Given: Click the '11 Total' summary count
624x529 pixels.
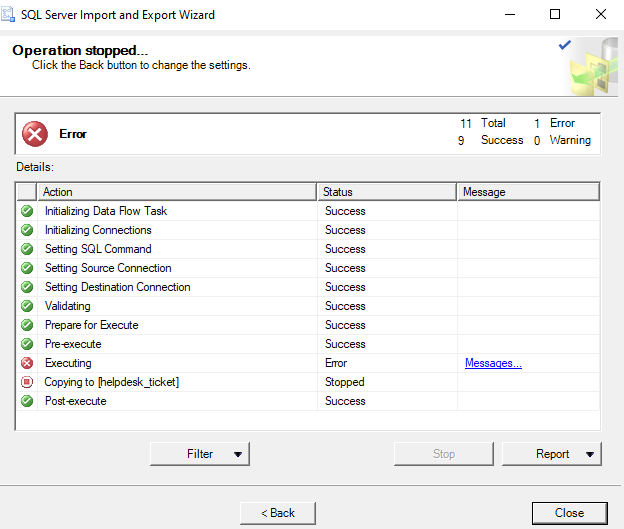Looking at the screenshot, I should pos(483,123).
